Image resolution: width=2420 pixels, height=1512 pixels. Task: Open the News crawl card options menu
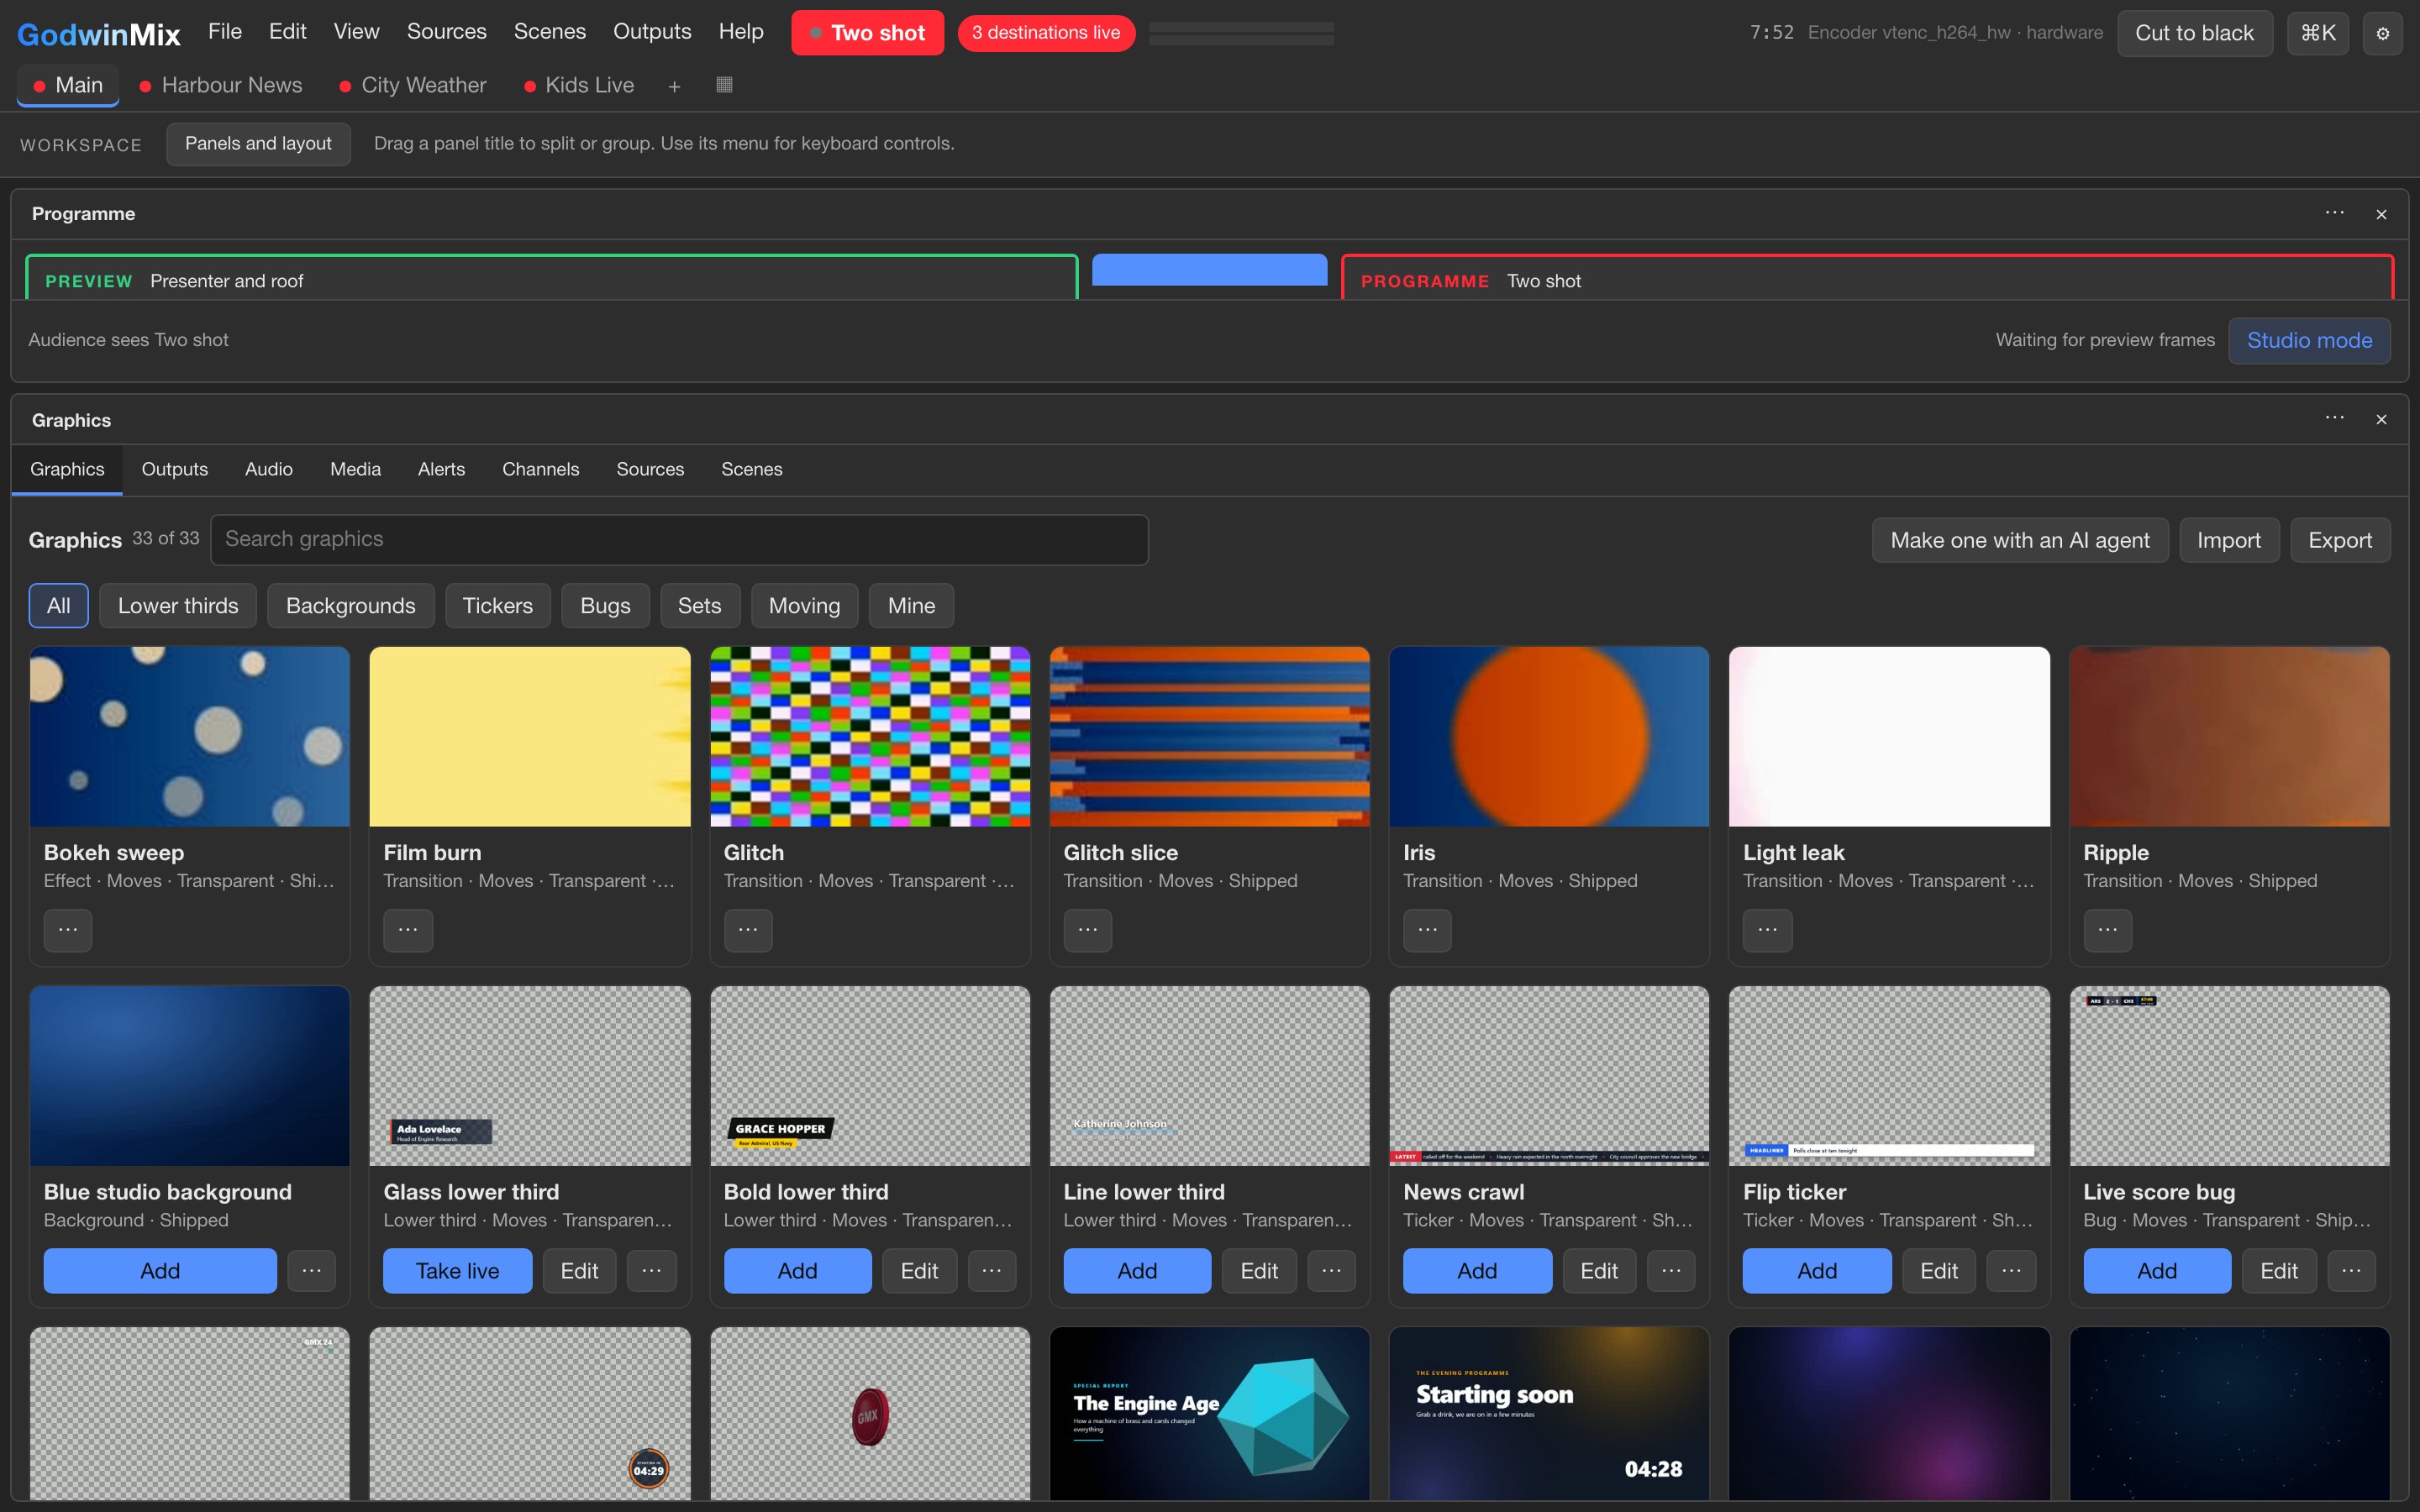(1671, 1271)
